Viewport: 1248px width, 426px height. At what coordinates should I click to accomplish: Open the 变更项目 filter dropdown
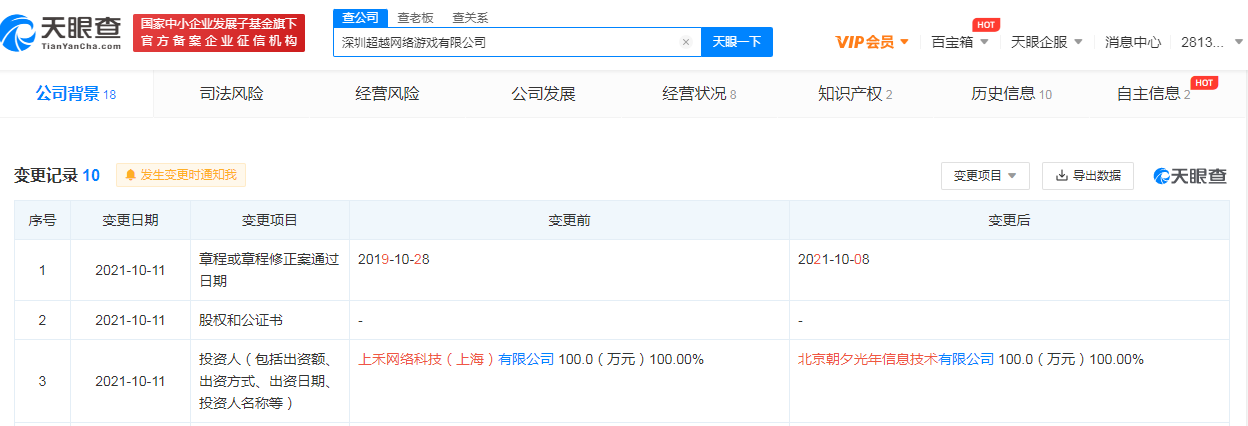click(x=984, y=175)
